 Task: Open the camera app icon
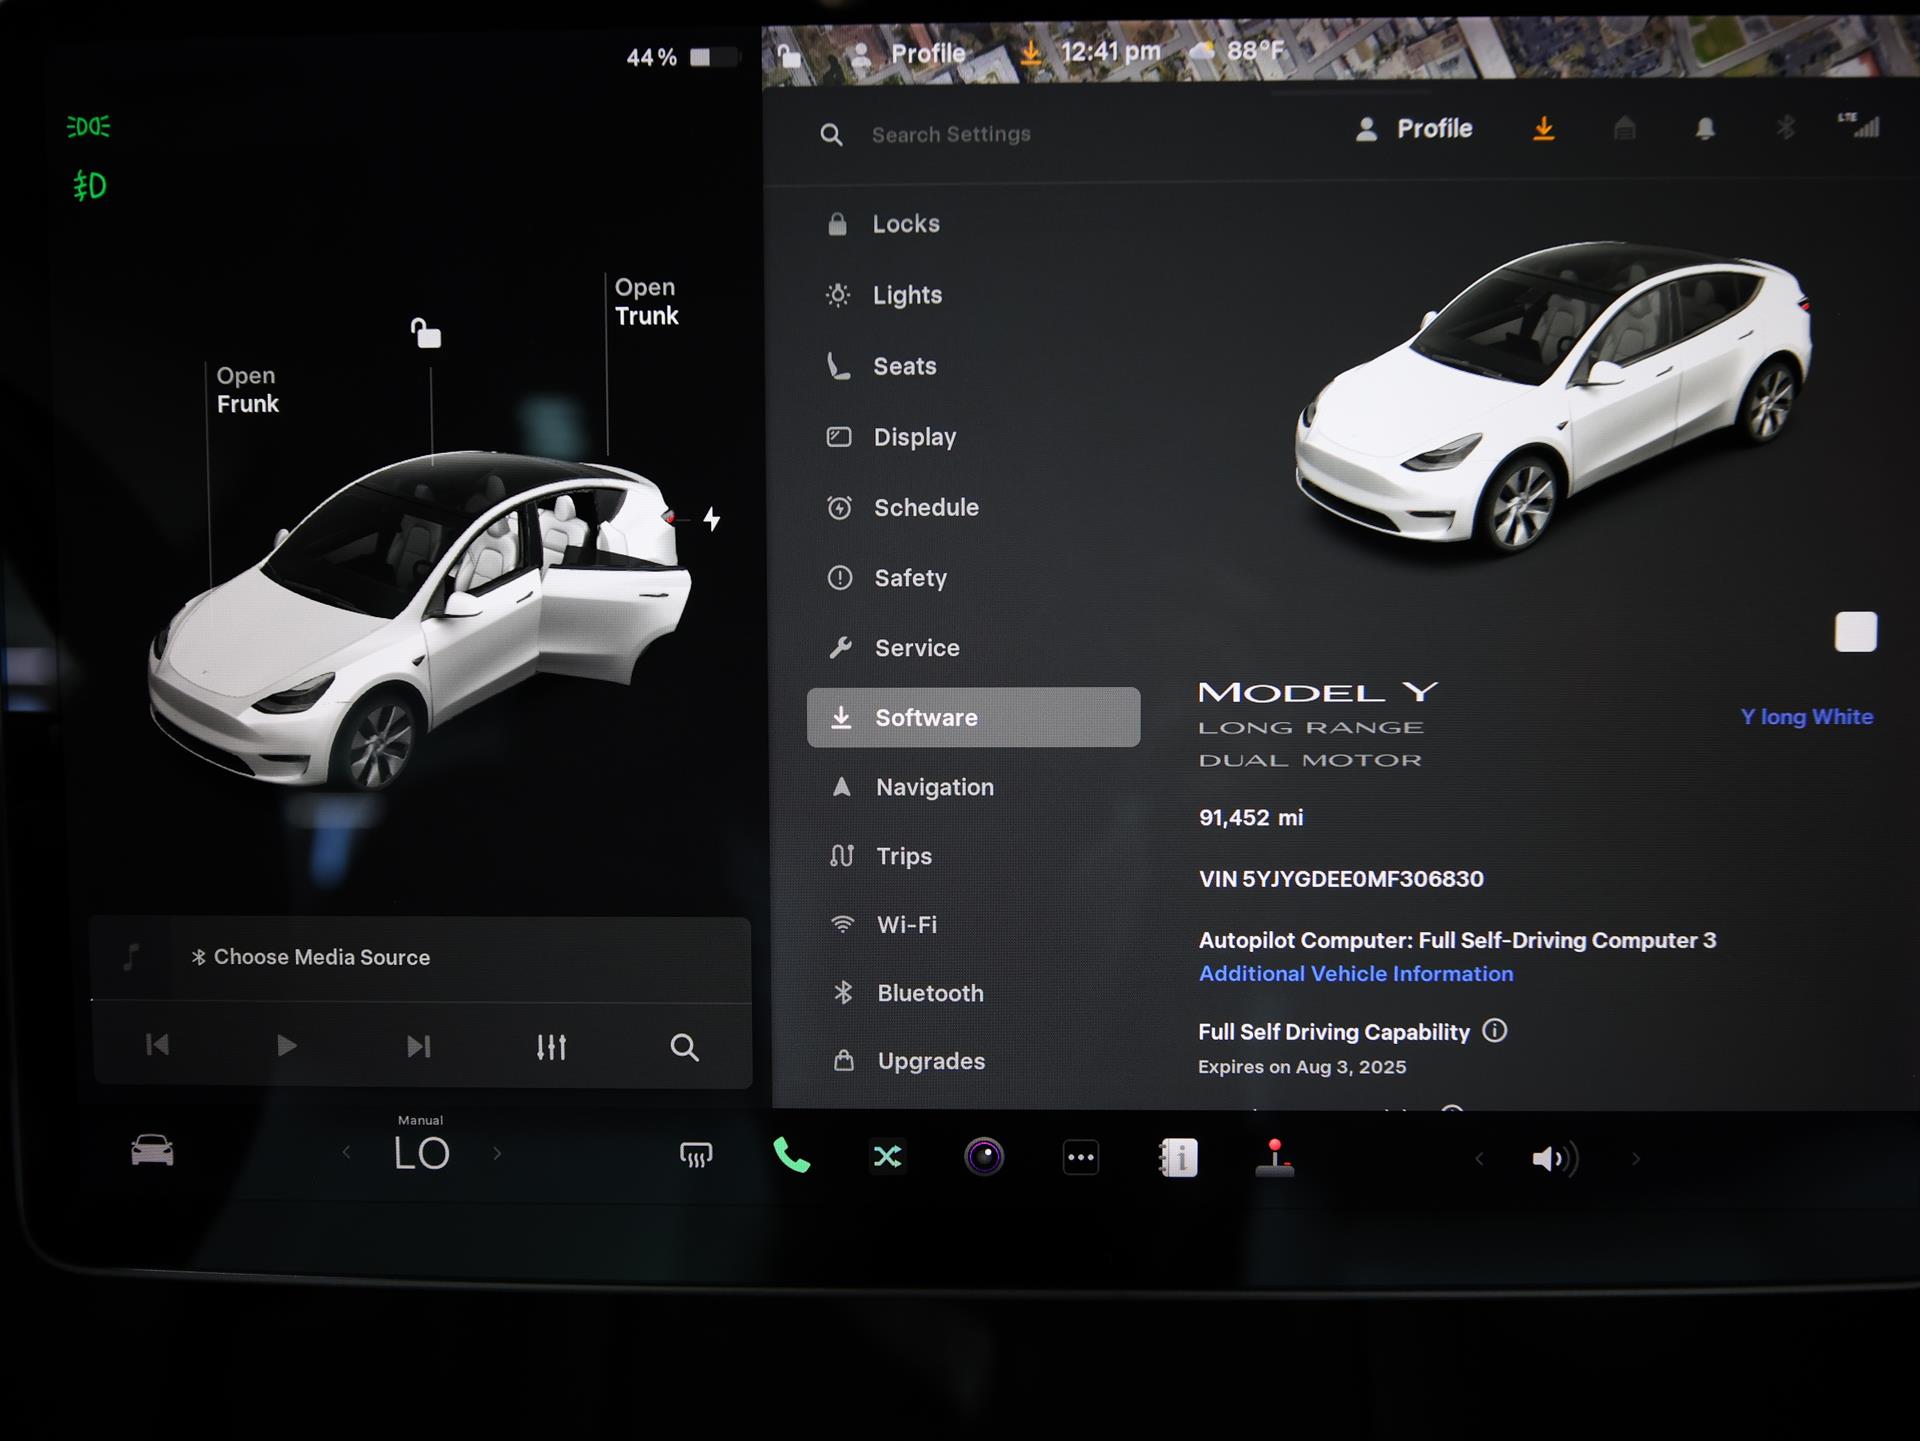984,1157
